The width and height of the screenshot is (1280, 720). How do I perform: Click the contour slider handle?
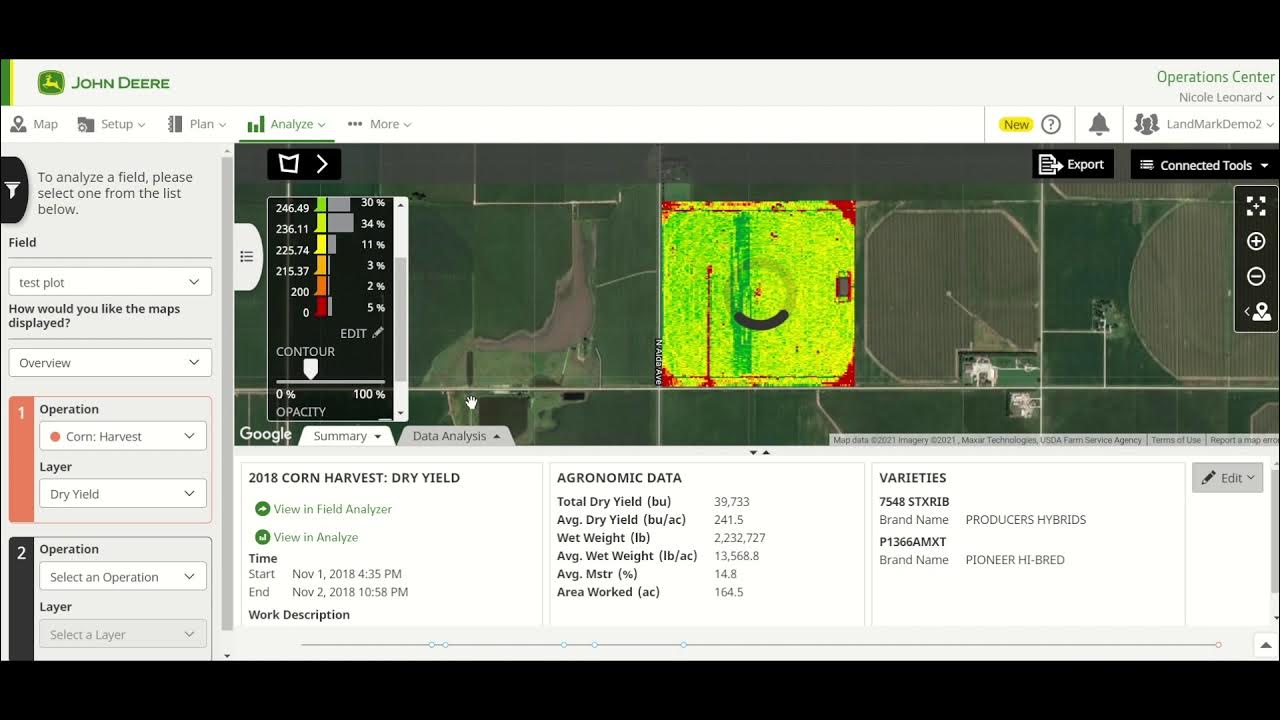point(310,369)
